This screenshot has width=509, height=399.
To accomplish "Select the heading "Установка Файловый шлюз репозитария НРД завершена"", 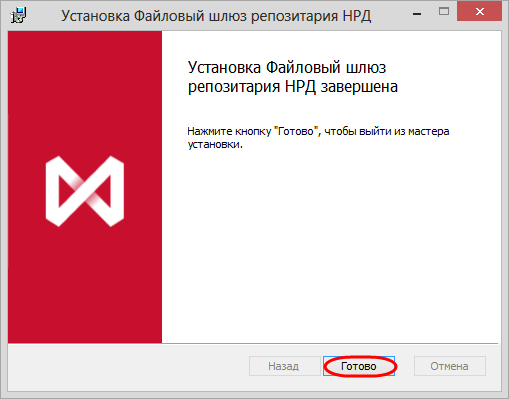I will coord(293,77).
